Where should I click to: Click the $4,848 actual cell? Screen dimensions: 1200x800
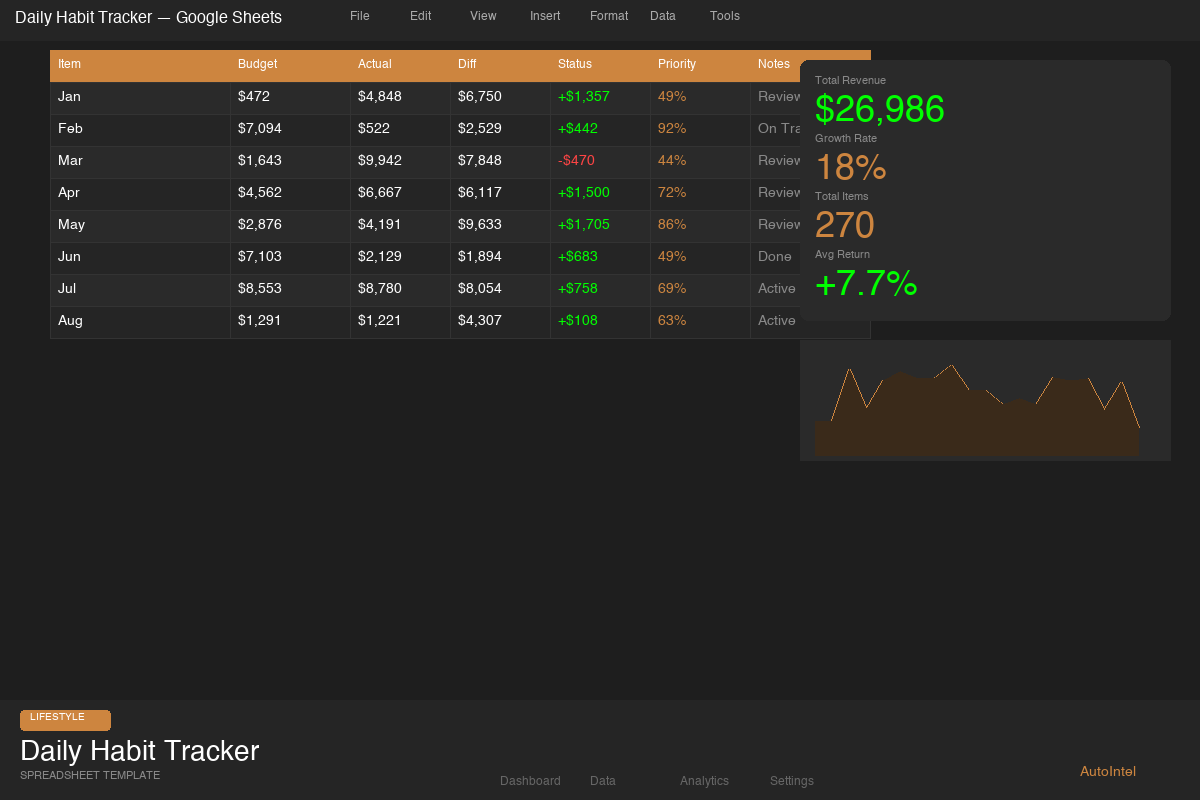pos(400,98)
